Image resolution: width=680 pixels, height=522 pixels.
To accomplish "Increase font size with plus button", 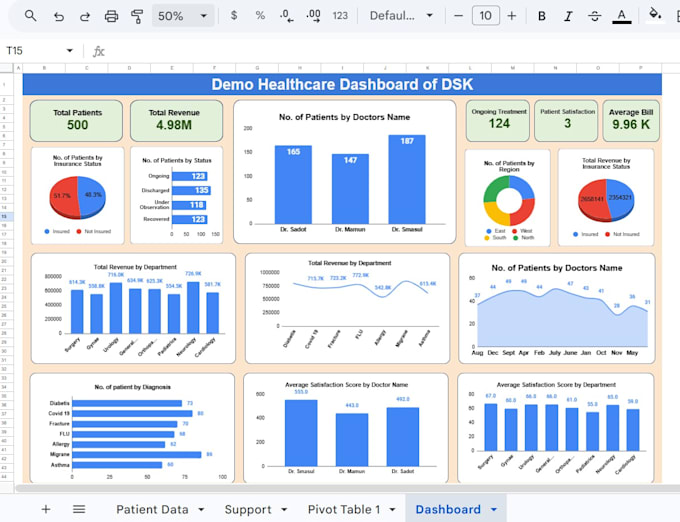I will point(512,16).
